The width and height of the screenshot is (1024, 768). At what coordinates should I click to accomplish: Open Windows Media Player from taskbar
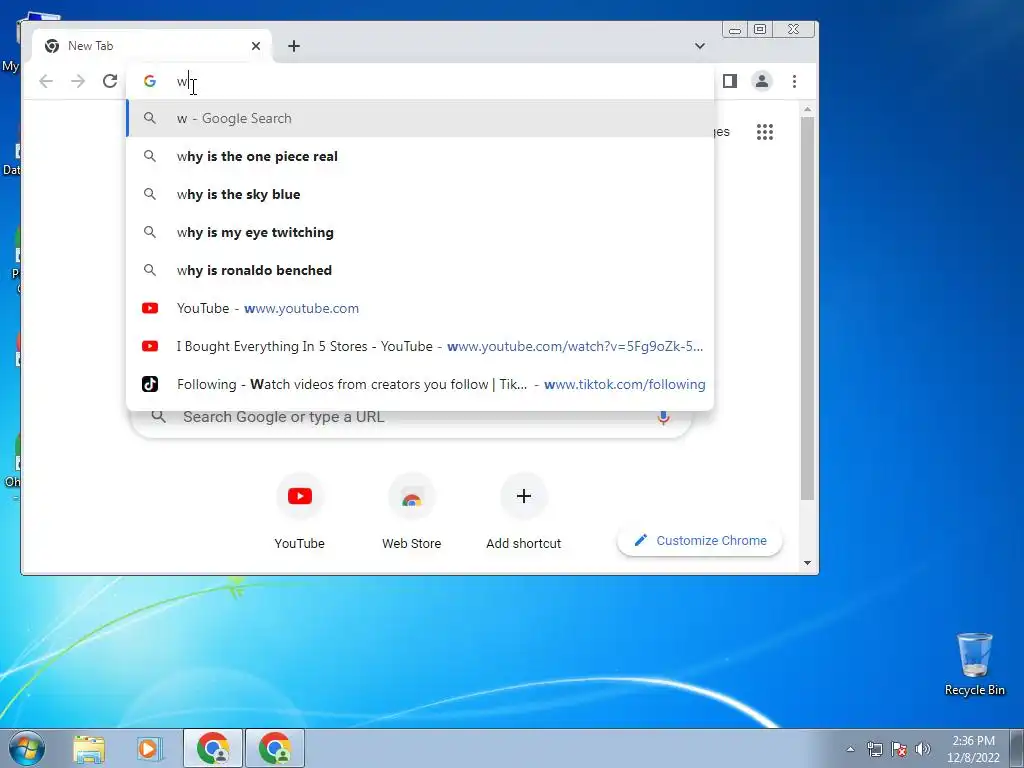148,748
